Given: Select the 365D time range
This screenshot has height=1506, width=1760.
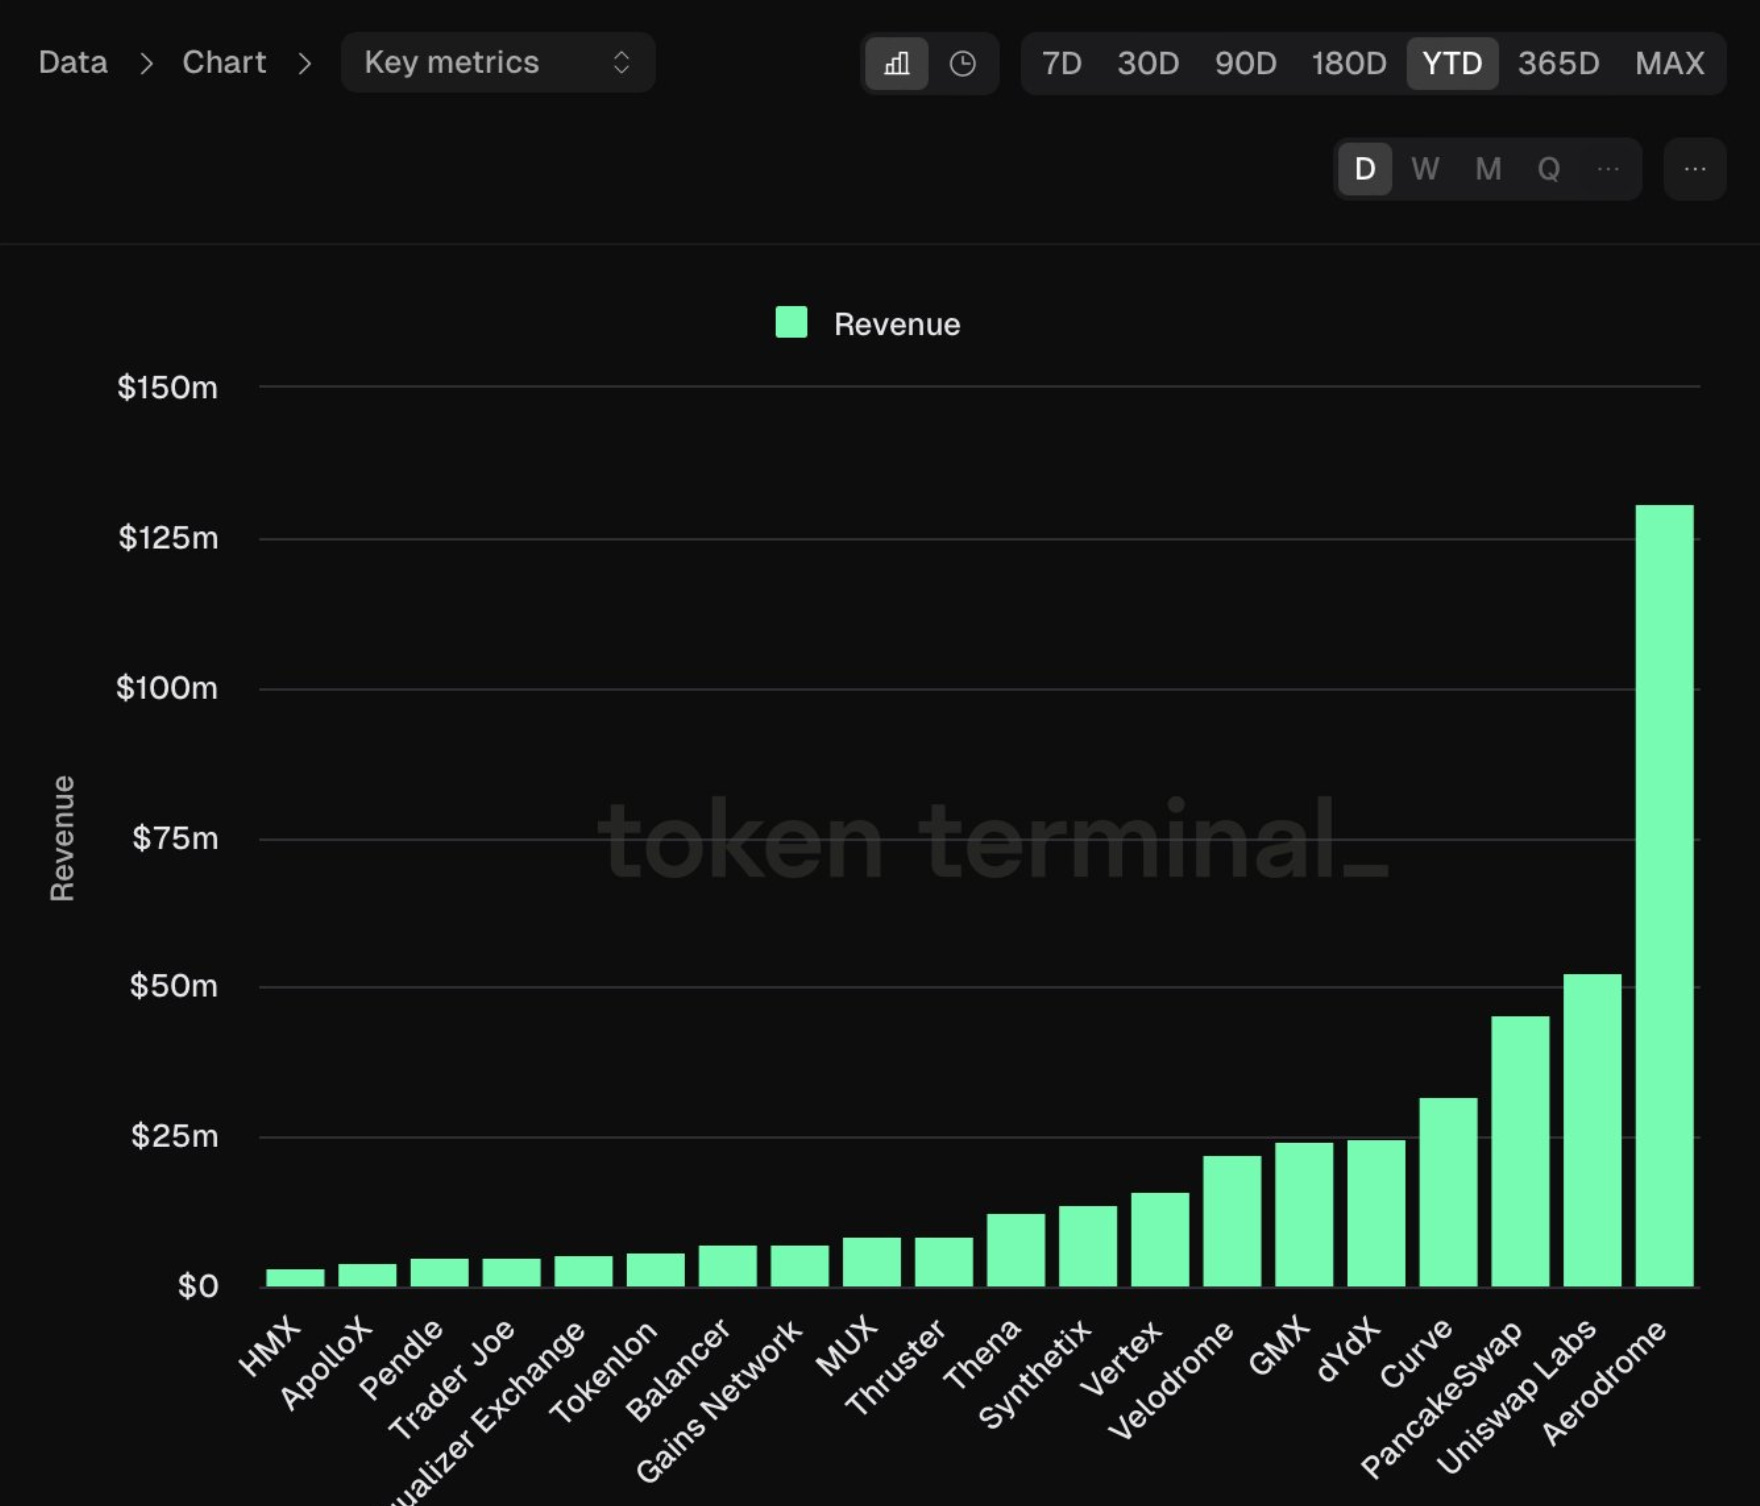Looking at the screenshot, I should pos(1558,64).
